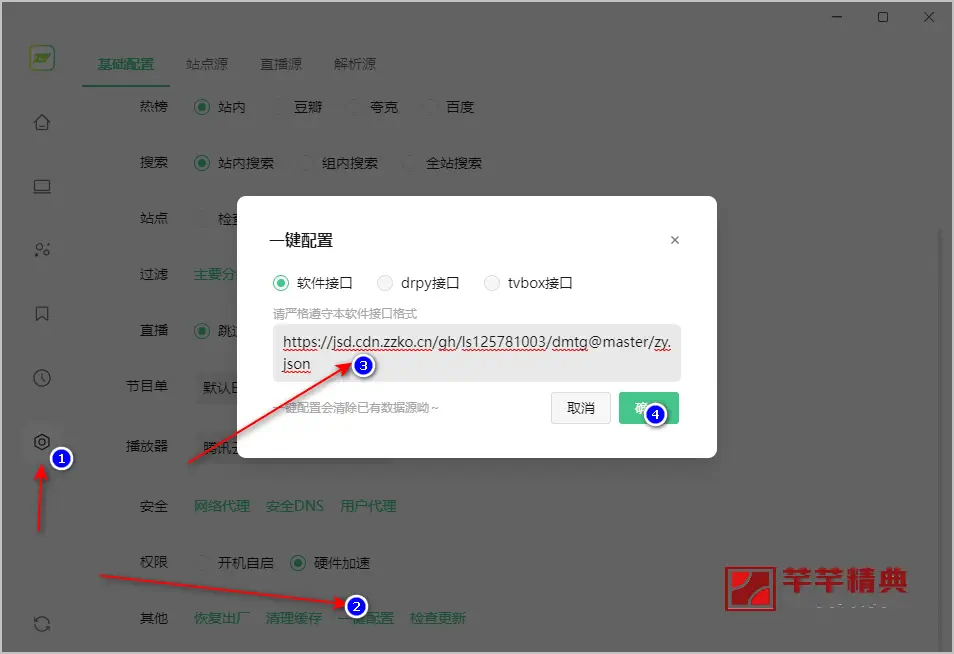The height and width of the screenshot is (654, 954).
Task: Click the refresh icon in sidebar
Action: (42, 624)
